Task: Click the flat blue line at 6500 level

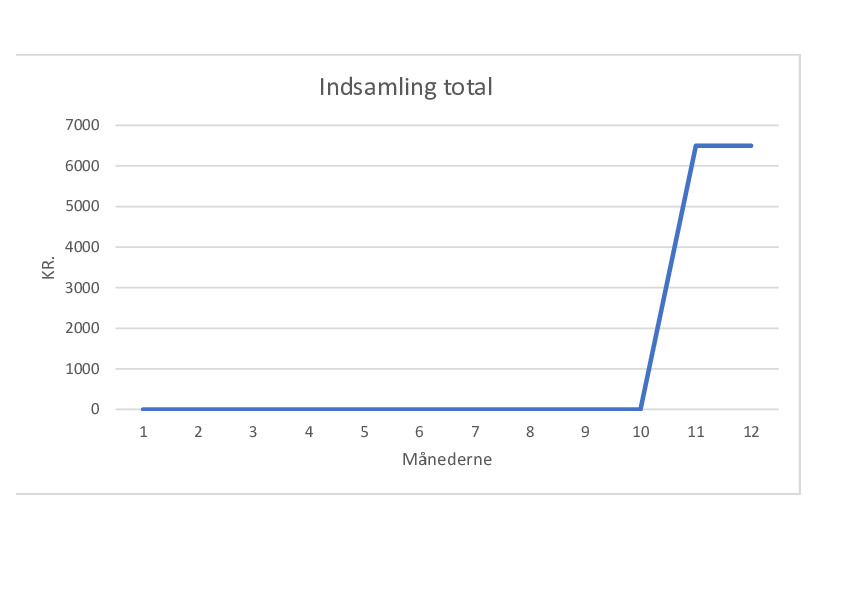Action: [723, 146]
